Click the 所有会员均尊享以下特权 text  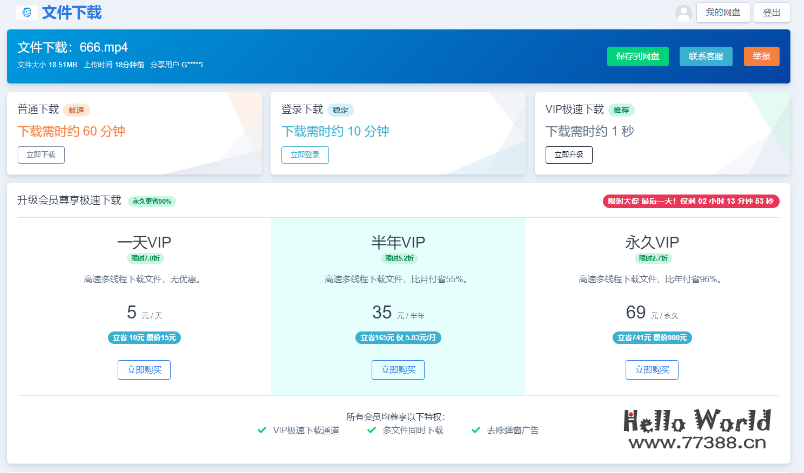tap(395, 417)
